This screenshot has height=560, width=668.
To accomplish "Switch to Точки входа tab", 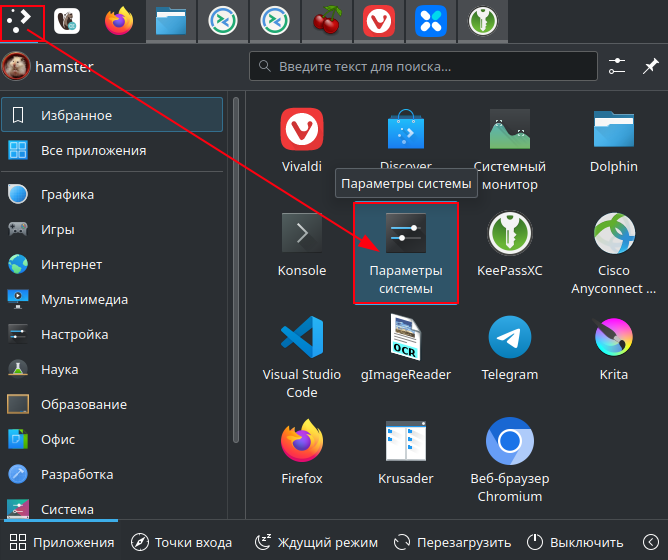I will [181, 542].
